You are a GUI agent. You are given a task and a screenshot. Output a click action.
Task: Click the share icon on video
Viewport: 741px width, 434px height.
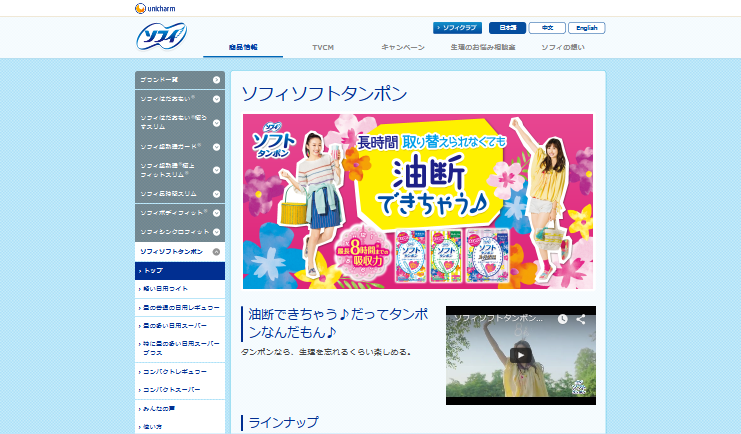[x=581, y=319]
